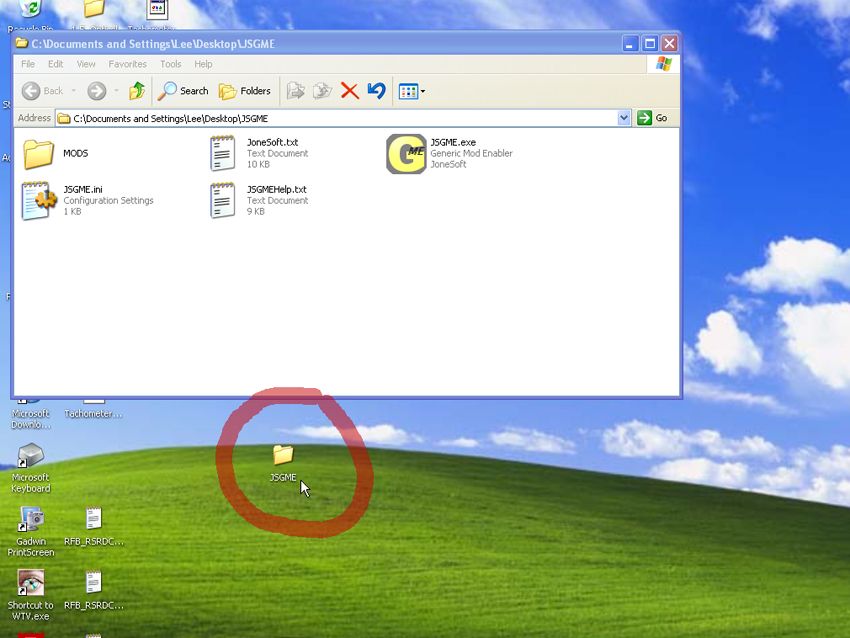Minimize the Explorer window

click(x=630, y=43)
